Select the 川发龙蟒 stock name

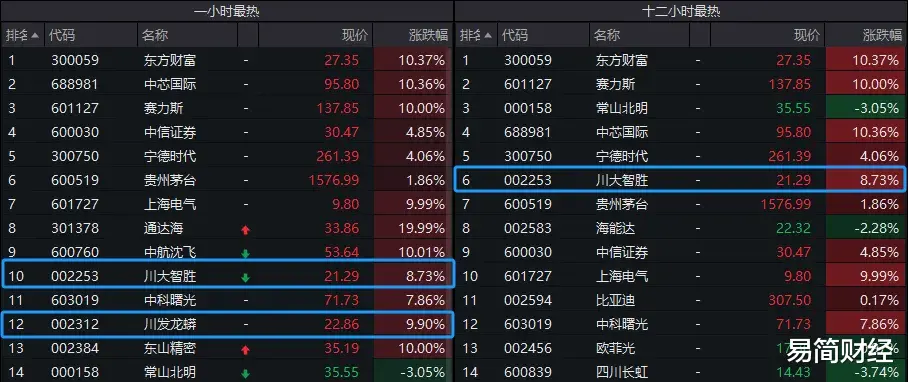pyautogui.click(x=170, y=325)
